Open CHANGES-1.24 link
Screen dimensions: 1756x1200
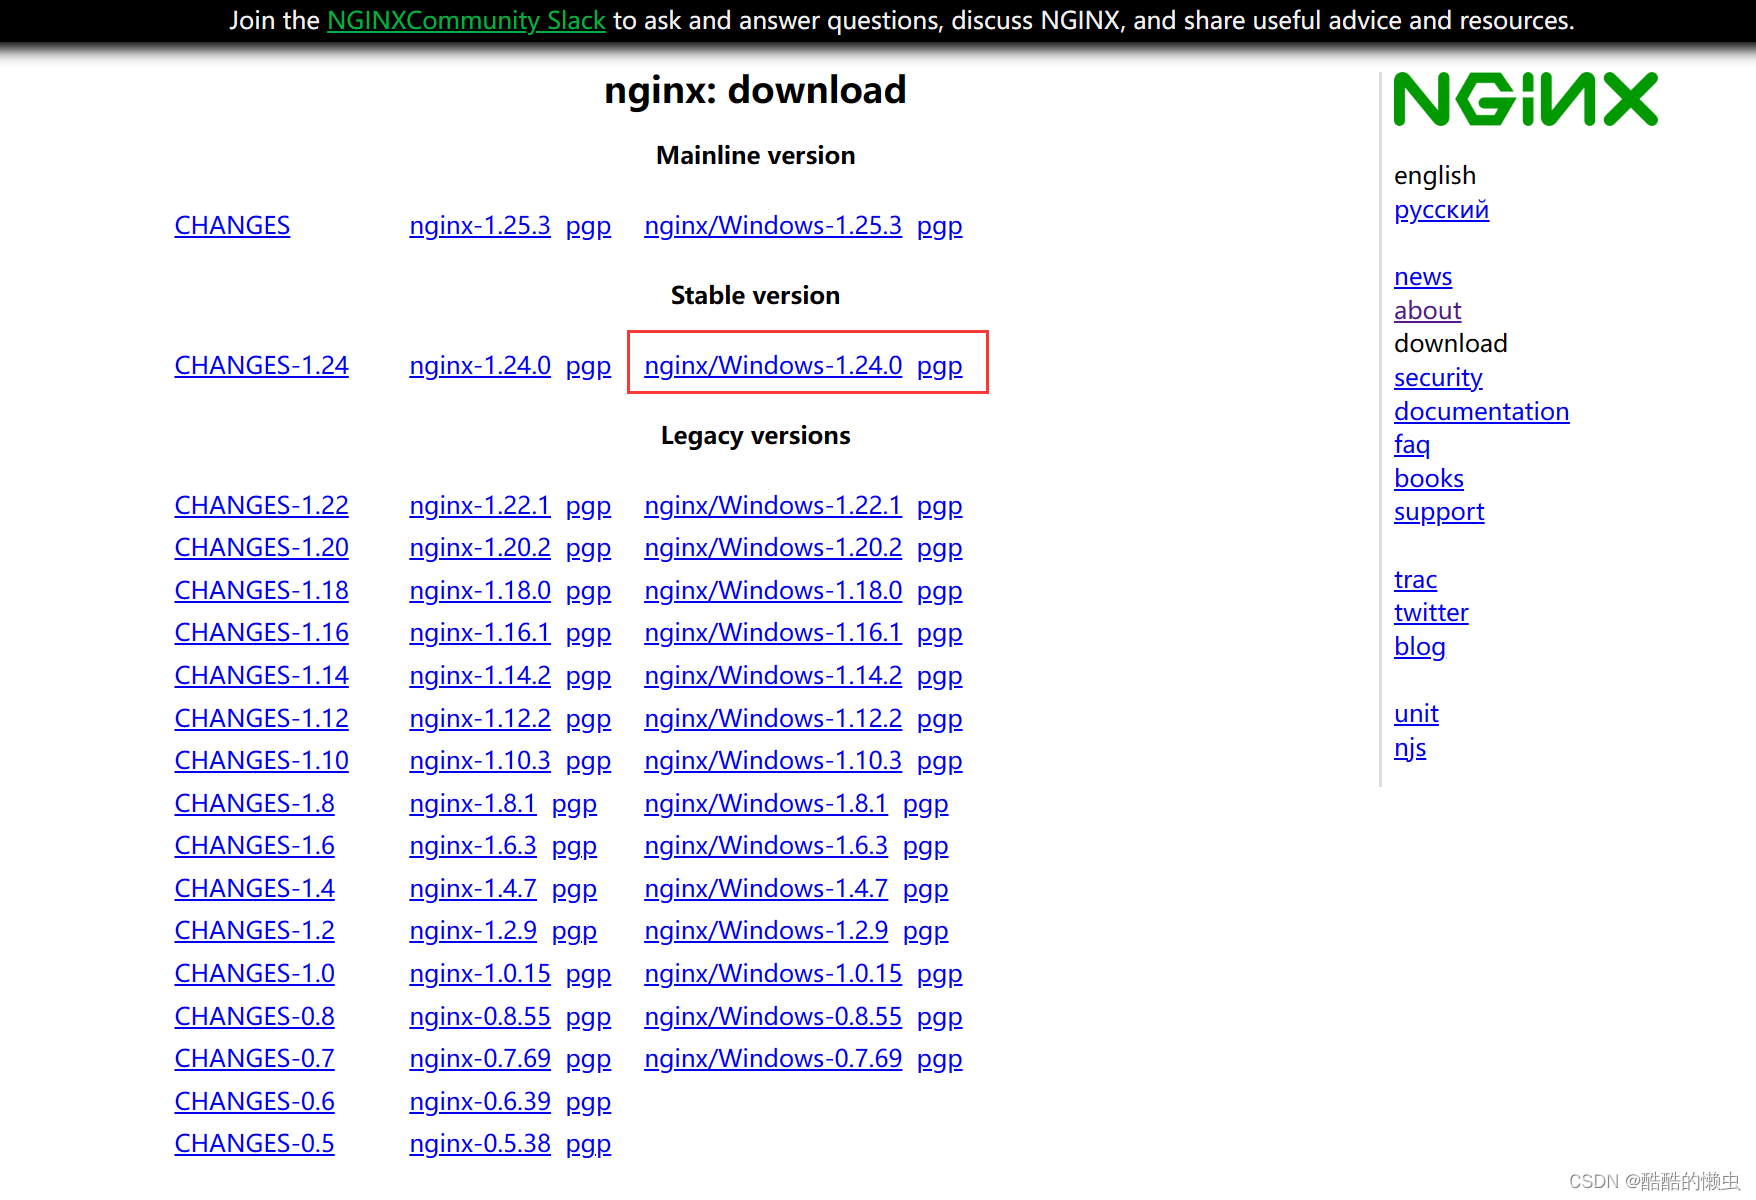point(262,366)
